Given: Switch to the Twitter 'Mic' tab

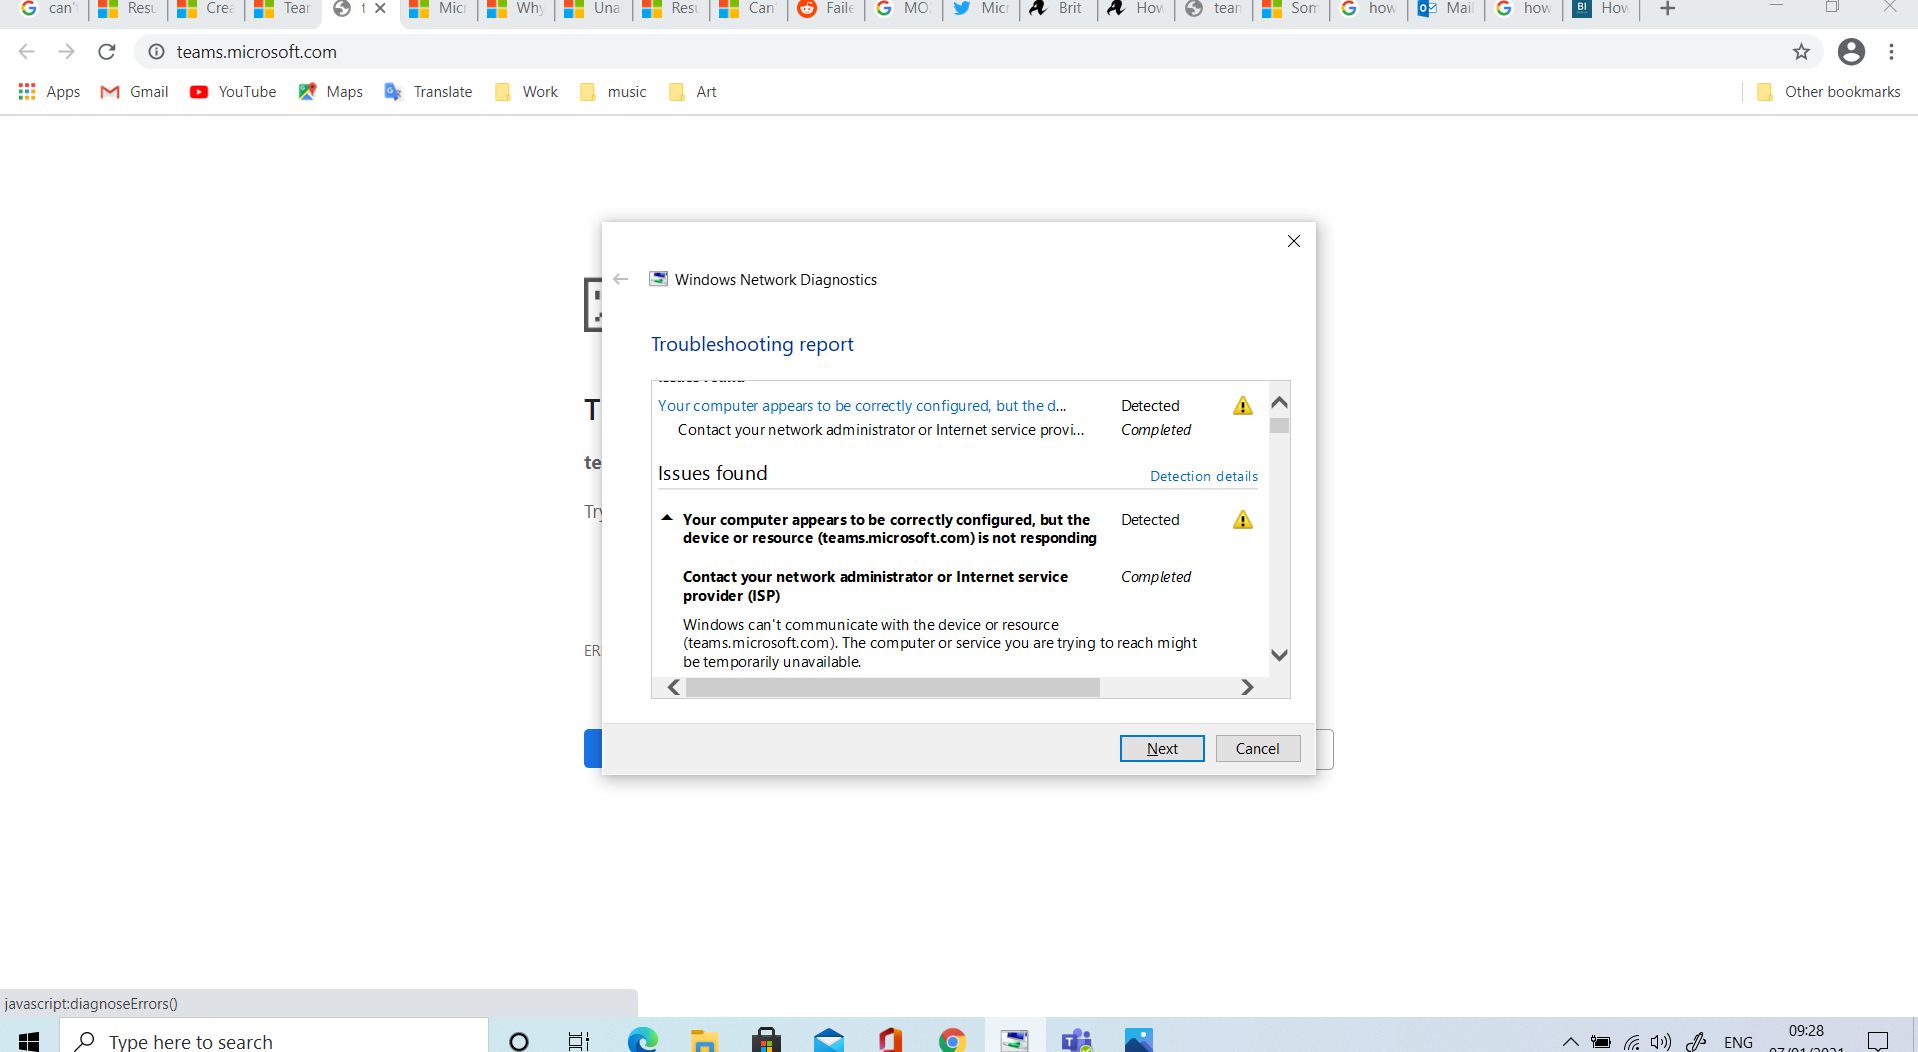Looking at the screenshot, I should click(x=981, y=8).
